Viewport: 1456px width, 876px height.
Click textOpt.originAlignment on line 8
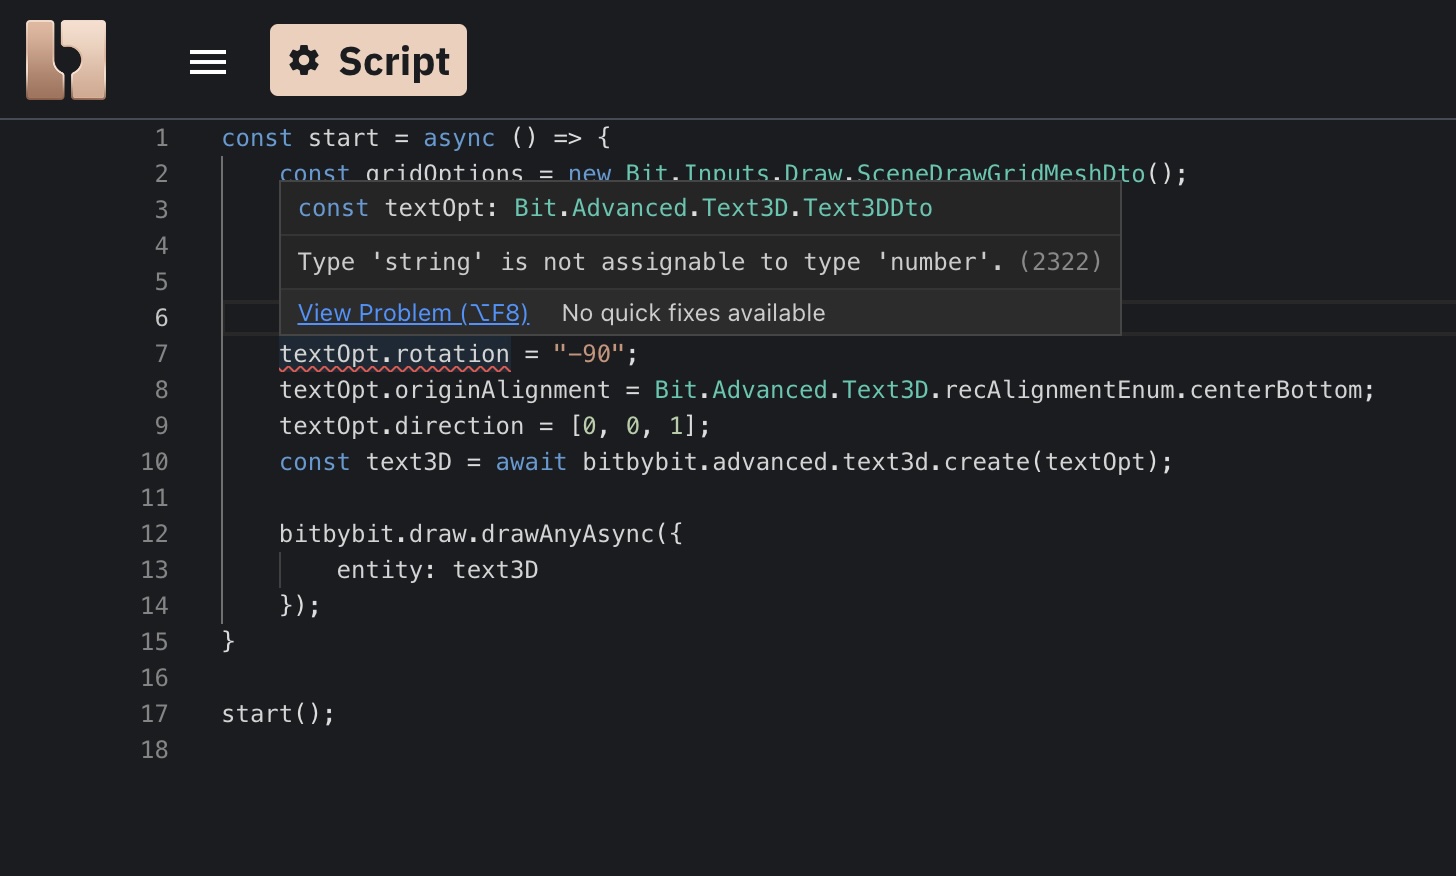click(x=444, y=390)
